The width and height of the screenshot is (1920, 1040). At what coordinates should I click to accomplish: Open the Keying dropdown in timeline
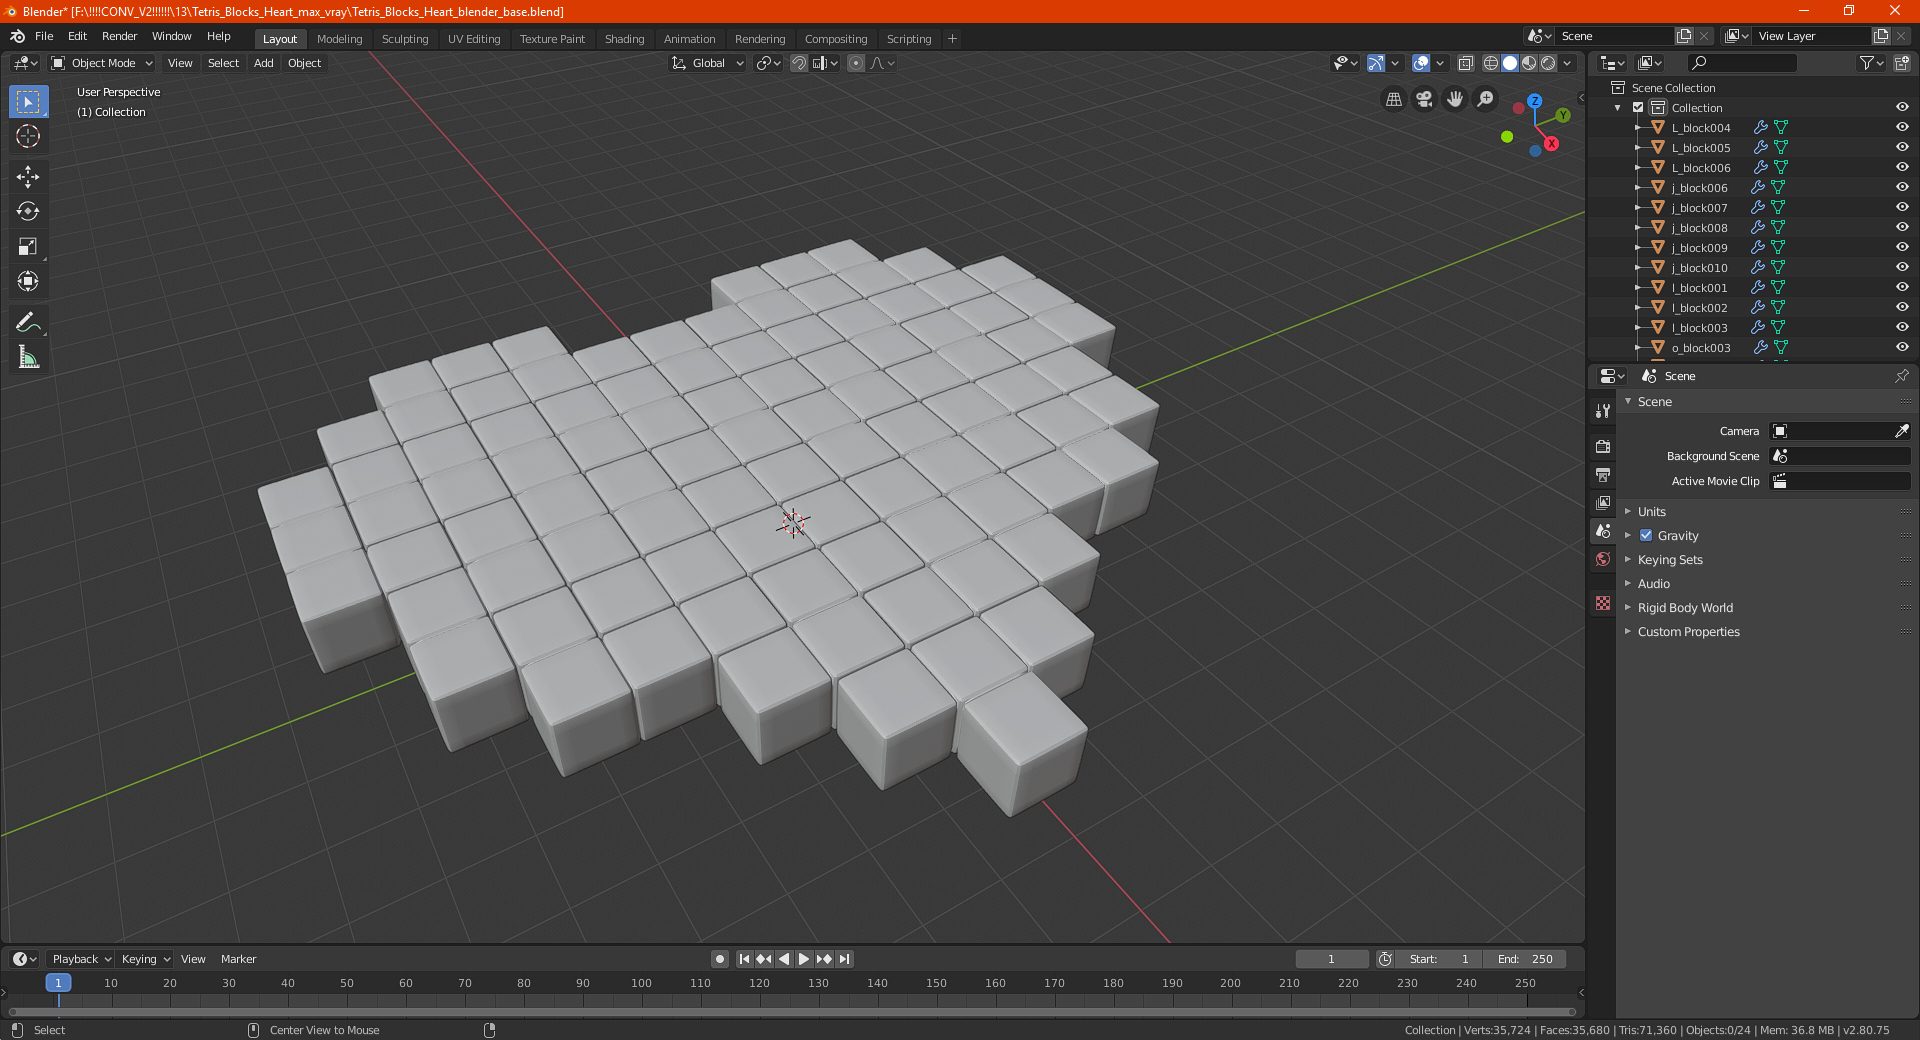click(x=146, y=959)
